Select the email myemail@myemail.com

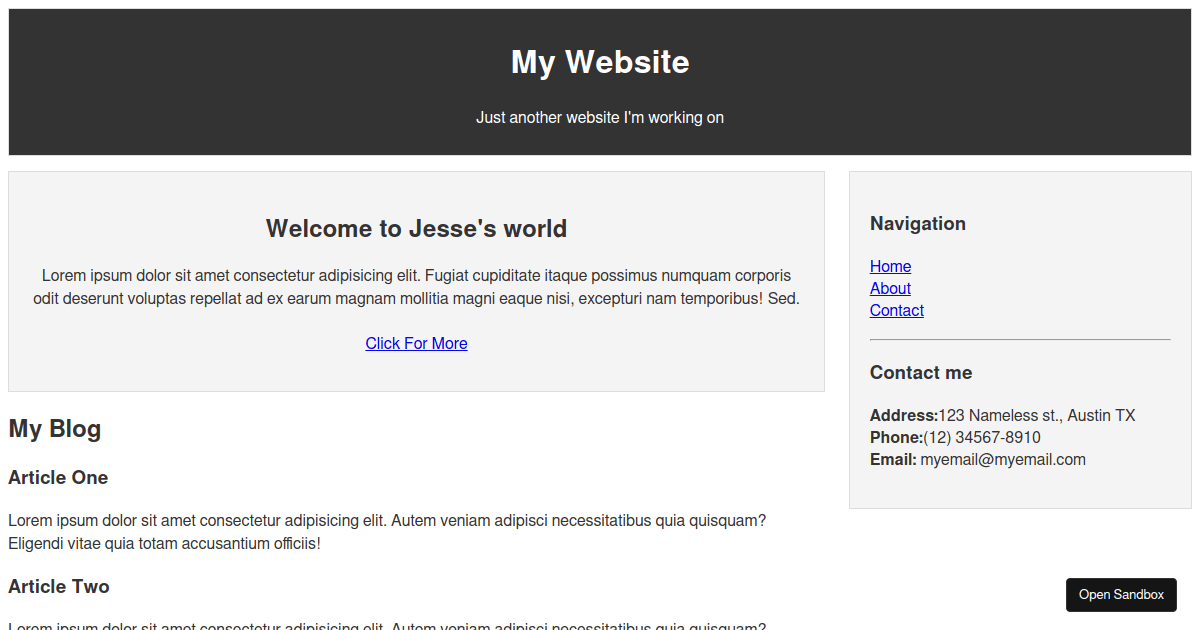tap(1003, 460)
